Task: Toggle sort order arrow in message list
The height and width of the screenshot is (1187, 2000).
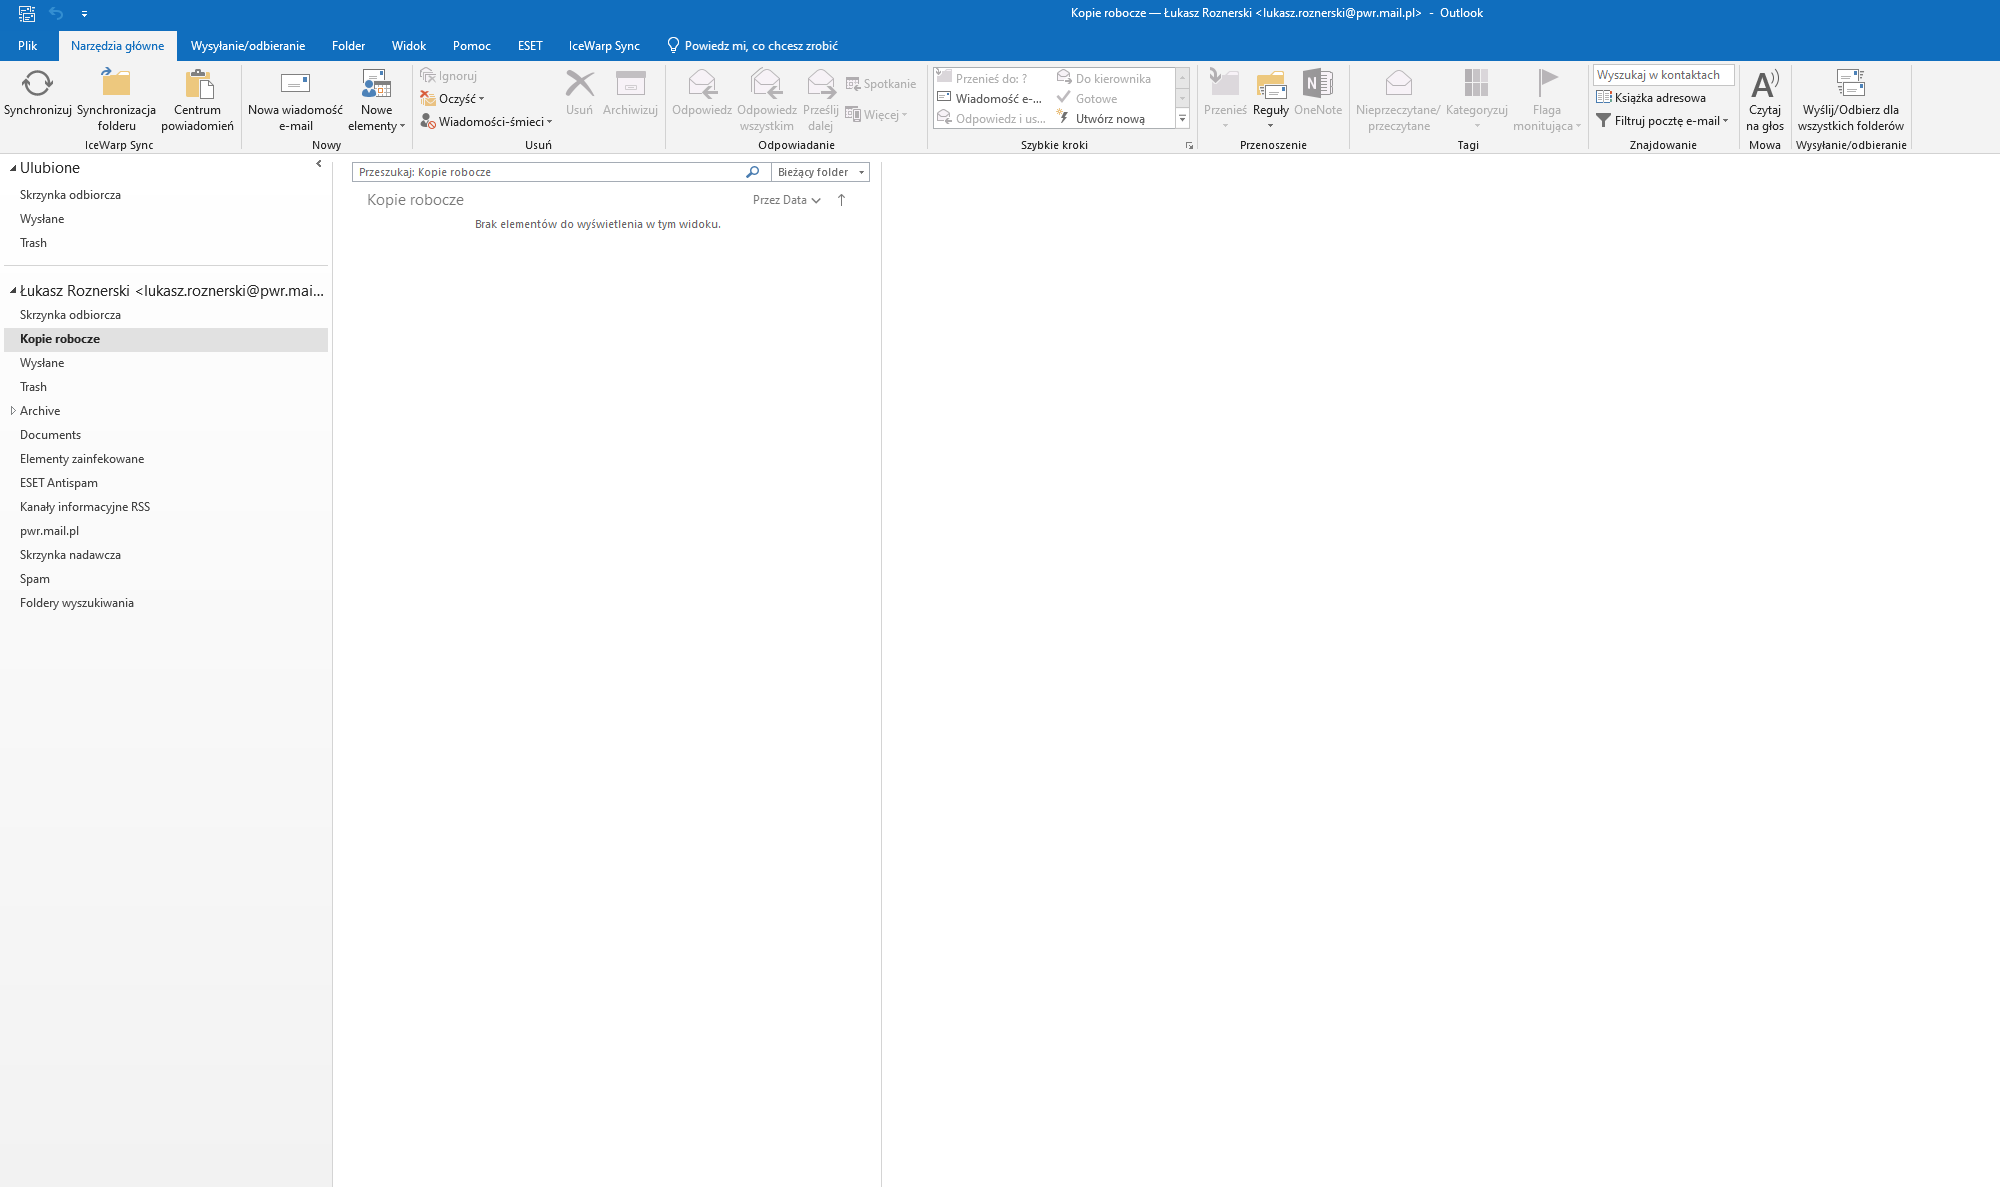Action: pyautogui.click(x=842, y=200)
